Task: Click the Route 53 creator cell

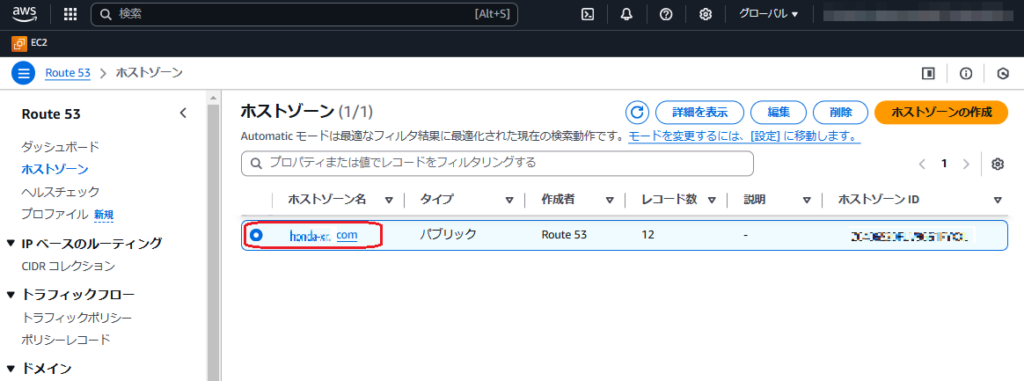Action: tap(564, 234)
